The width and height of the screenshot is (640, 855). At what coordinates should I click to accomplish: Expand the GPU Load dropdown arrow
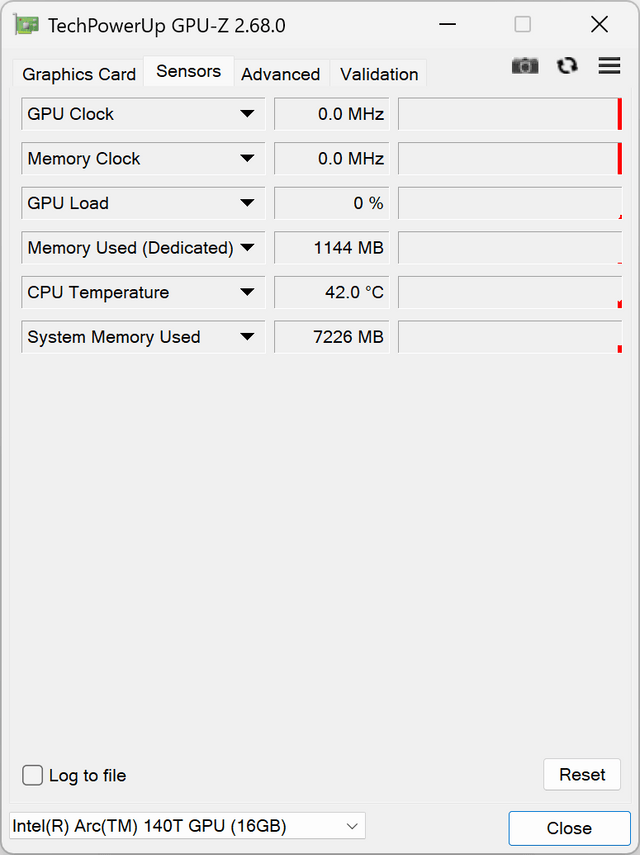pos(247,203)
